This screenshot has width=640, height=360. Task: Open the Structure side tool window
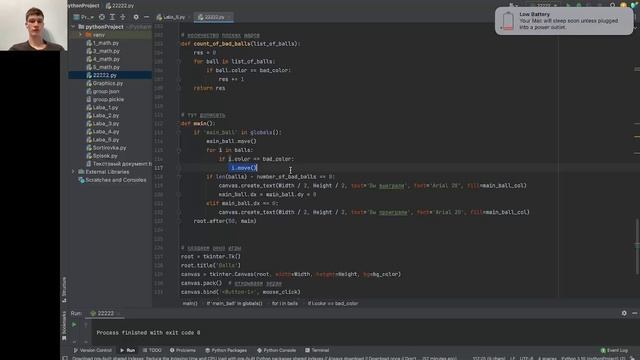64,289
